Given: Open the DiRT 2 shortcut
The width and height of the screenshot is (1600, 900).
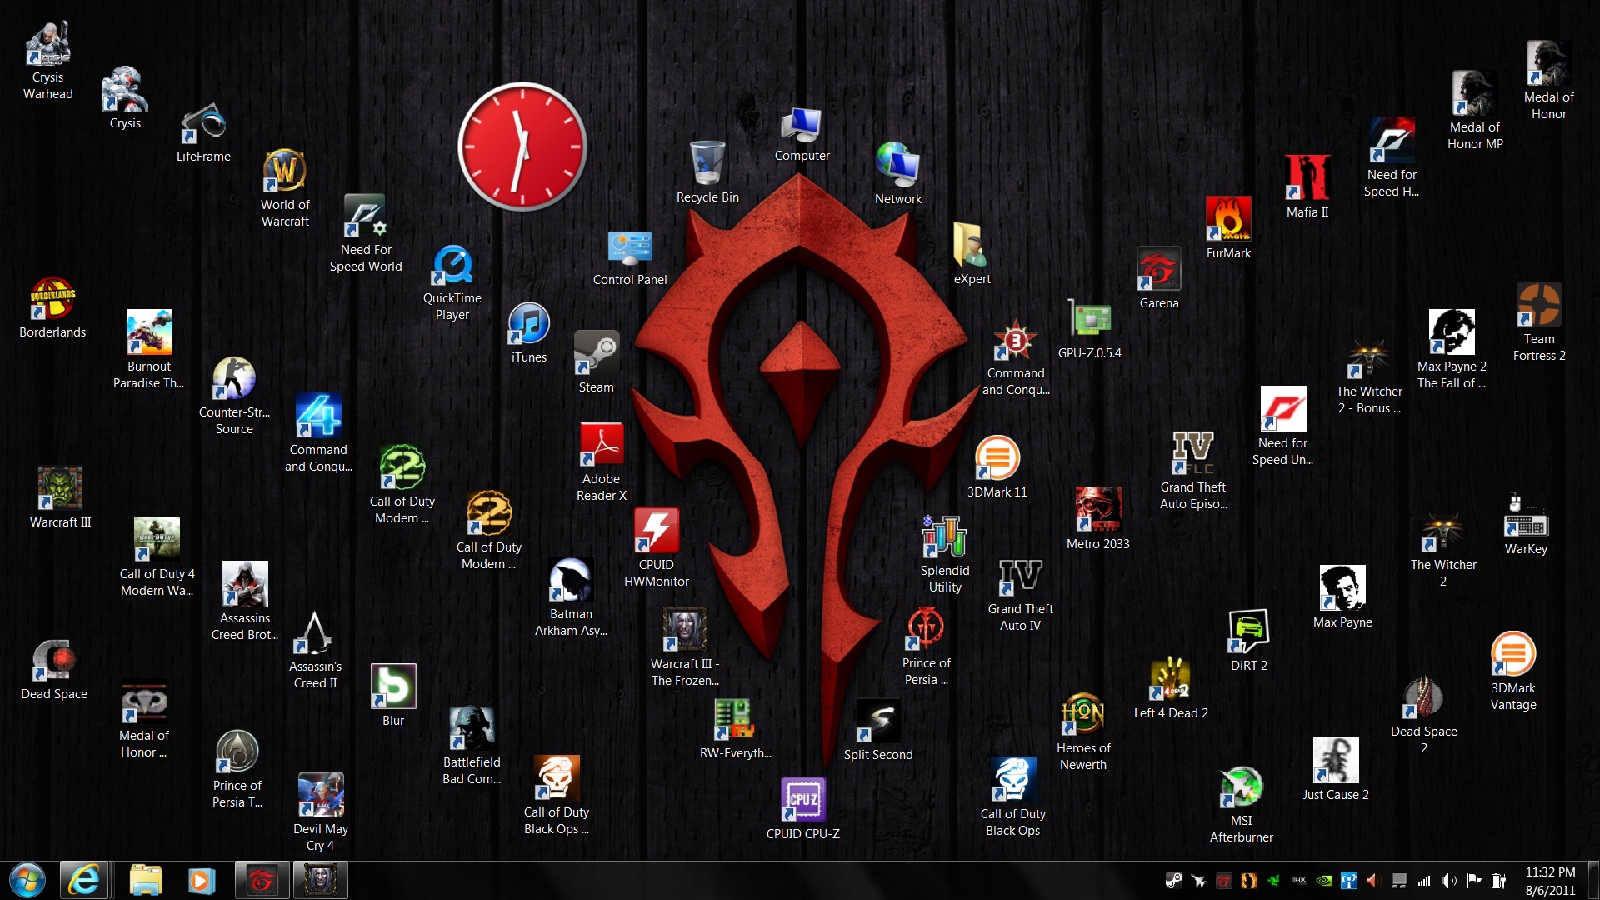Looking at the screenshot, I should point(1249,641).
